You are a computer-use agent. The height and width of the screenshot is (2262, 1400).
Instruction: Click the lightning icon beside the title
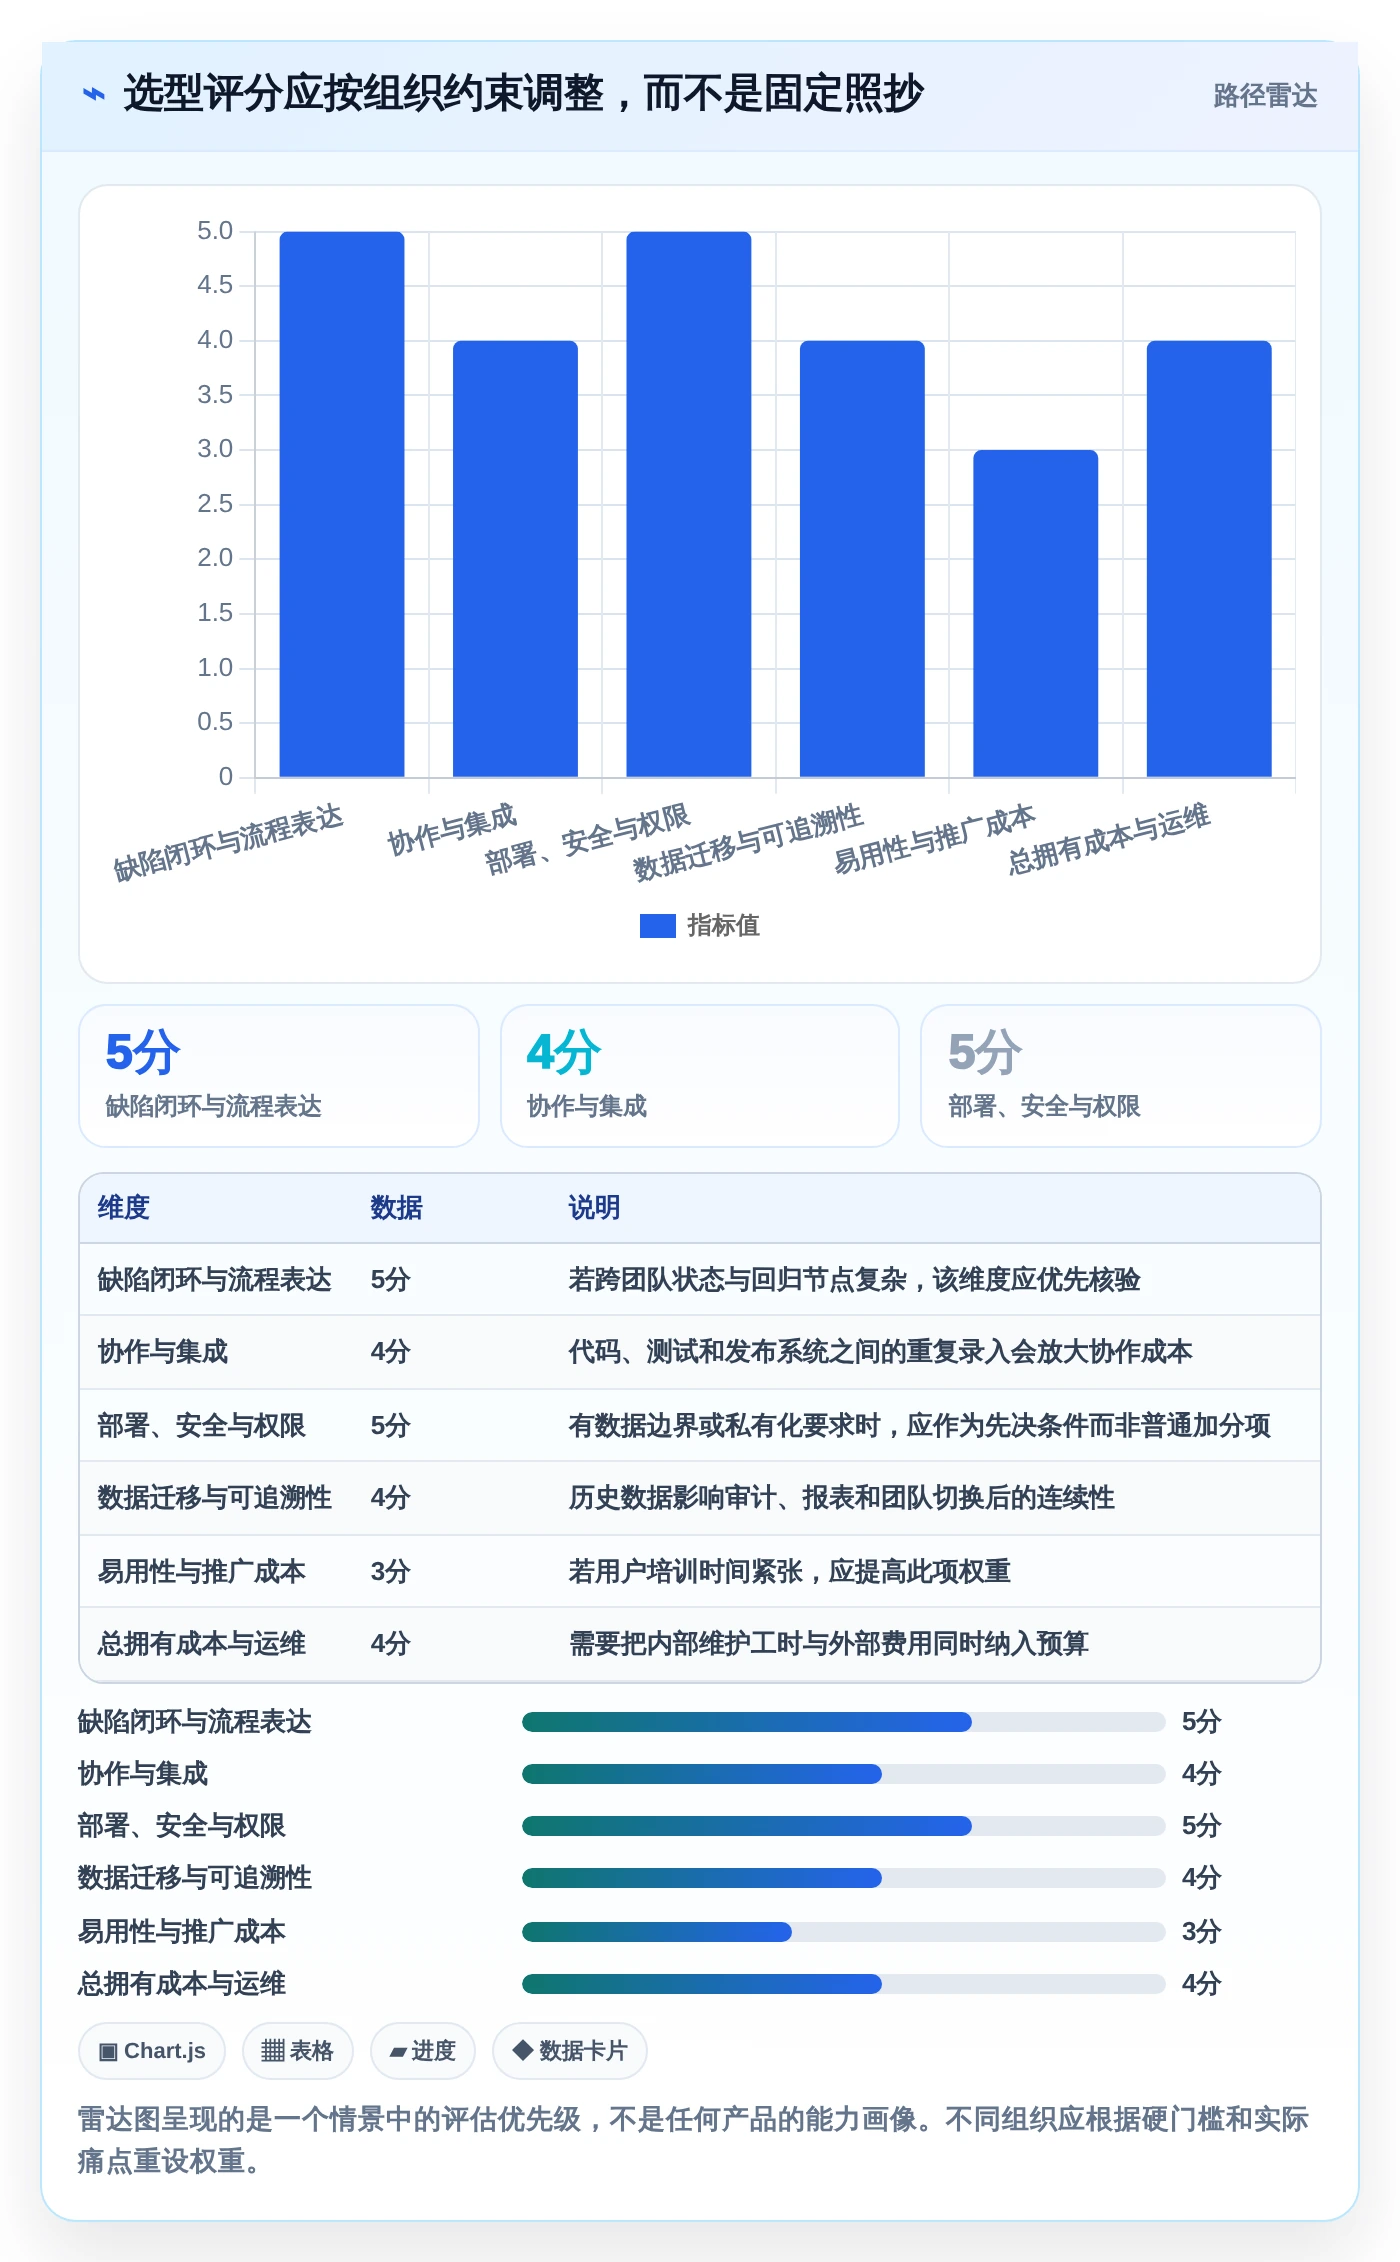click(94, 94)
